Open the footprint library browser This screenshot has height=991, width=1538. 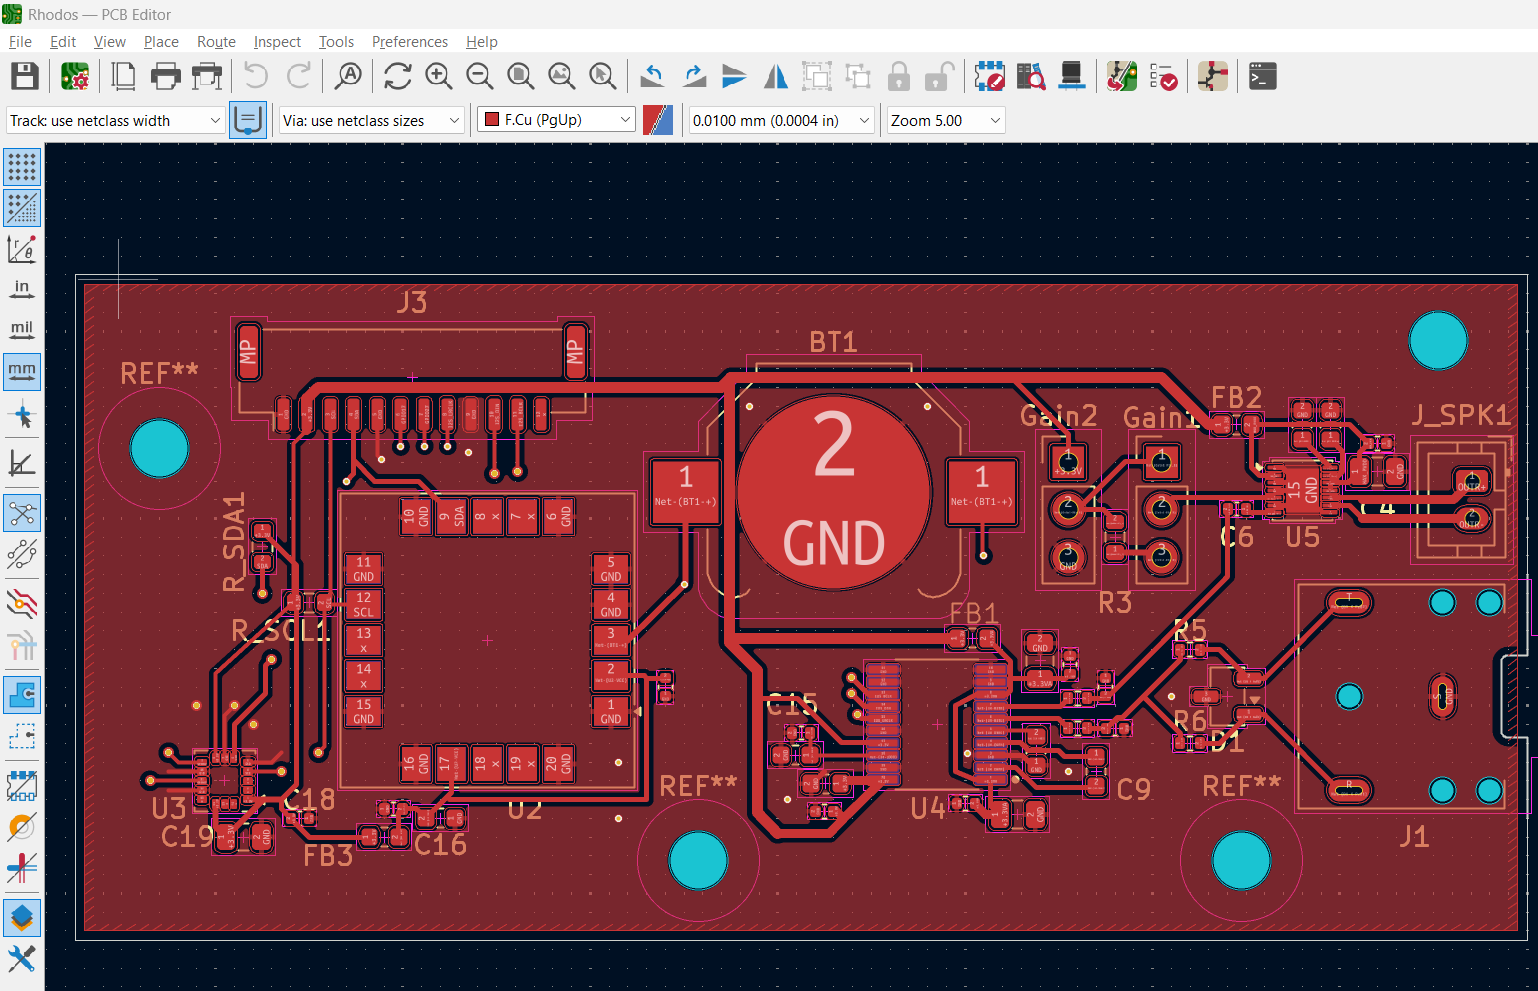(1030, 76)
